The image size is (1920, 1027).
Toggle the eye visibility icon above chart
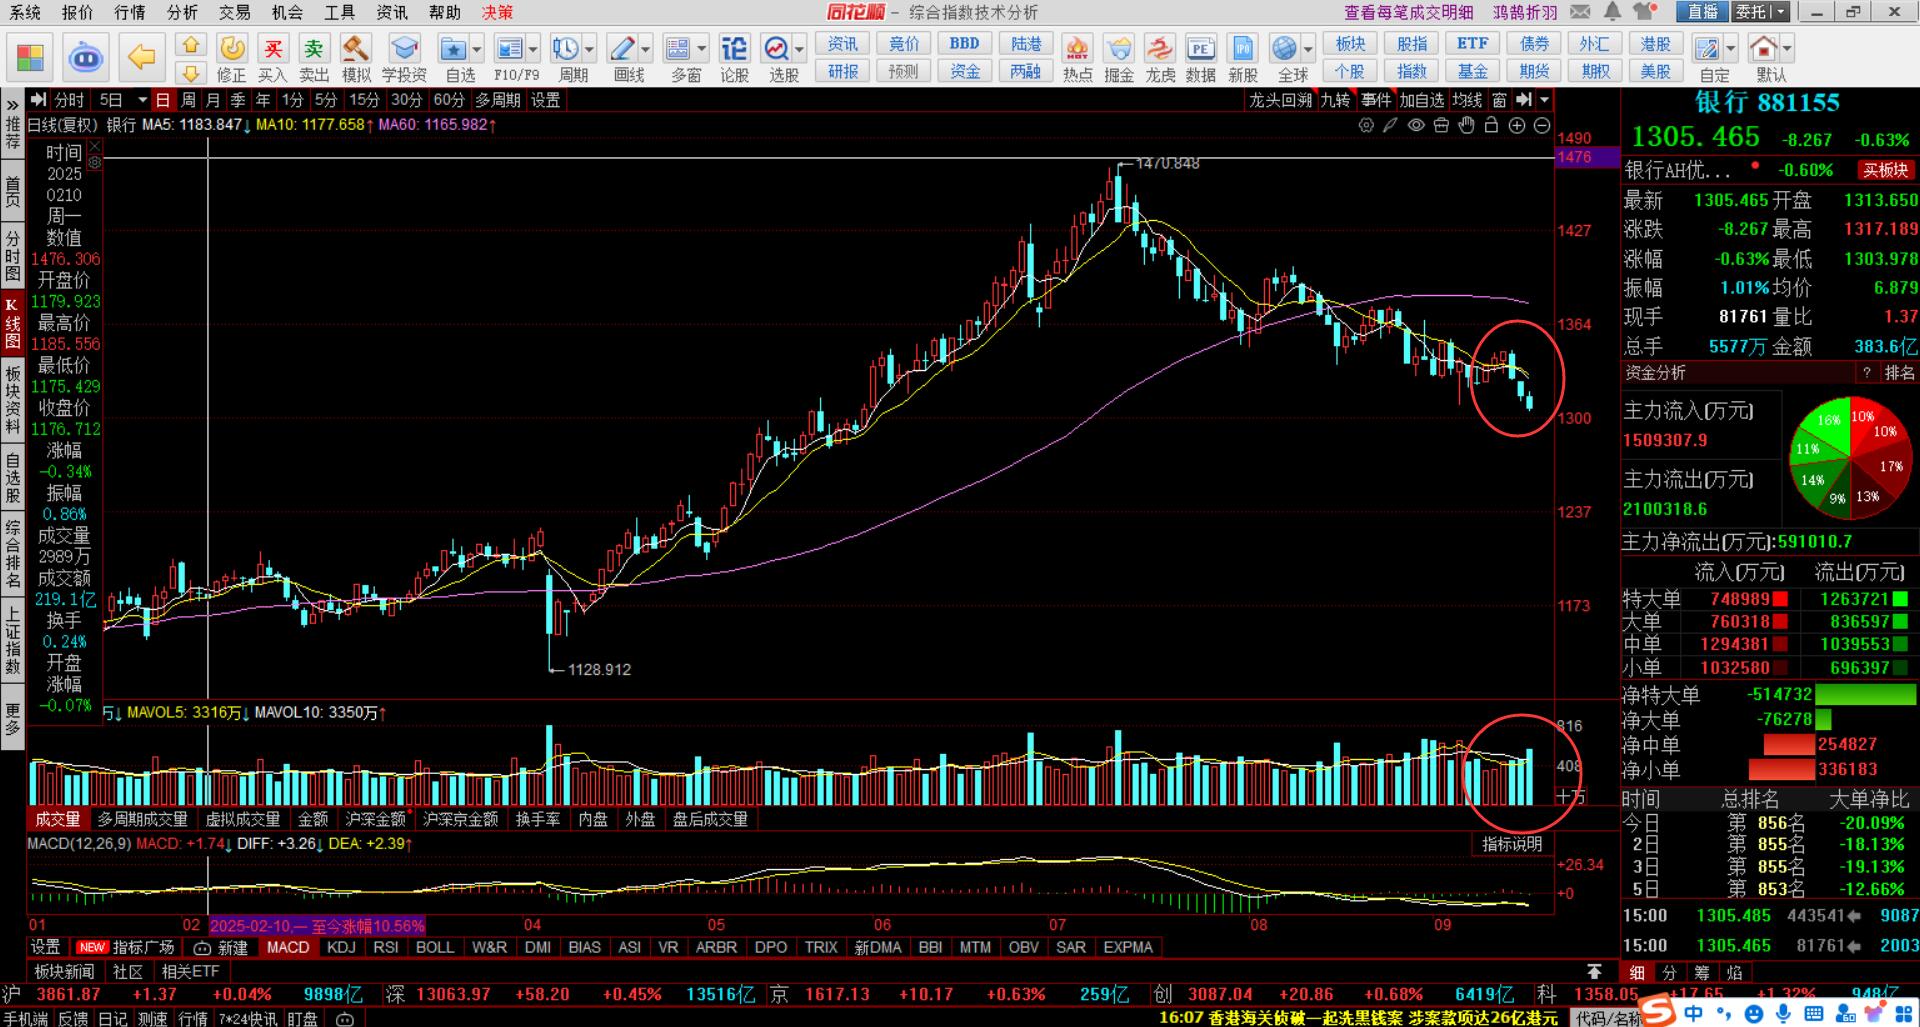coord(1416,125)
